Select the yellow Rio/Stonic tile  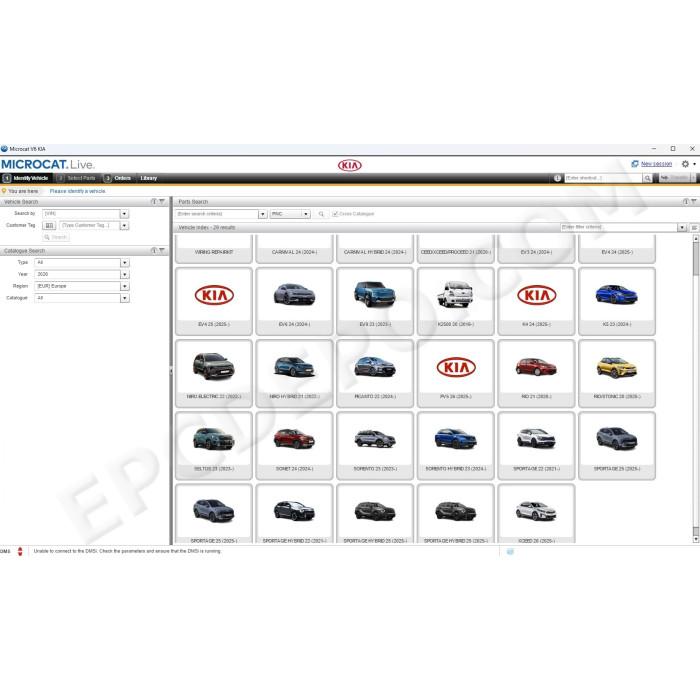coord(617,374)
